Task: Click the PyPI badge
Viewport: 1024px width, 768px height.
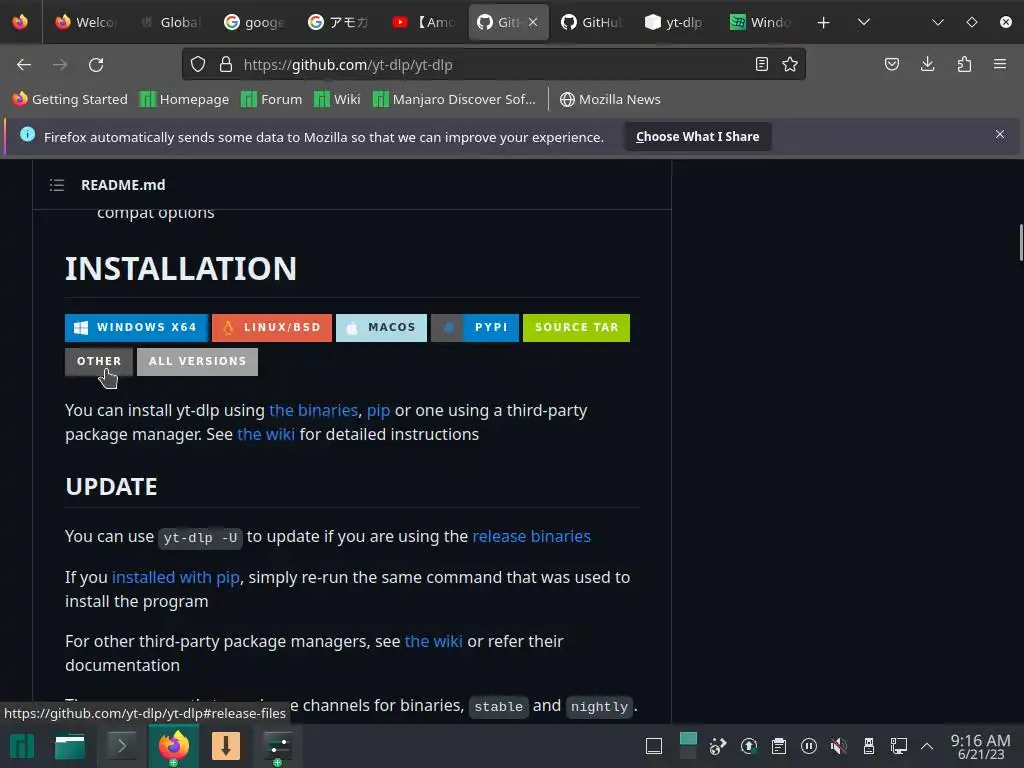Action: [x=475, y=327]
